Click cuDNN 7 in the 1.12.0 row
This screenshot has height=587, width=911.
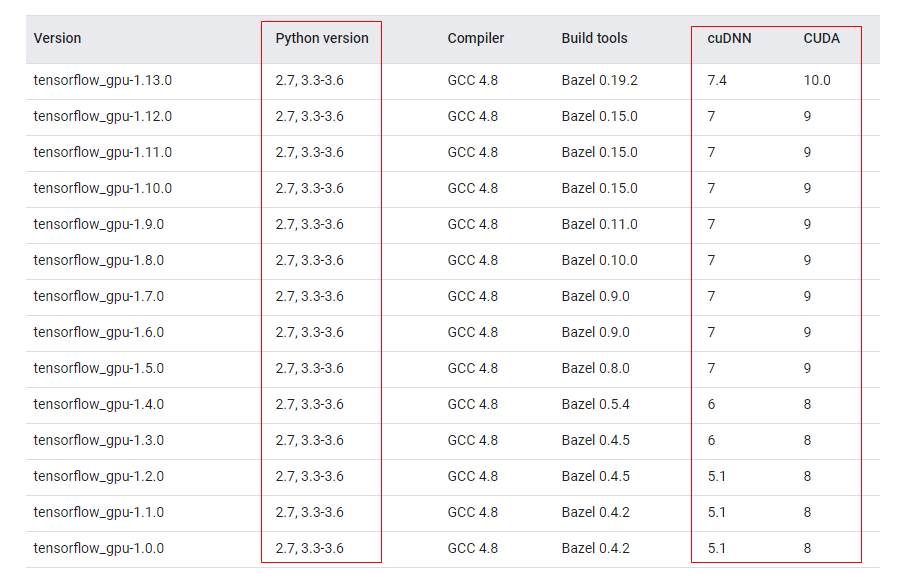[711, 116]
